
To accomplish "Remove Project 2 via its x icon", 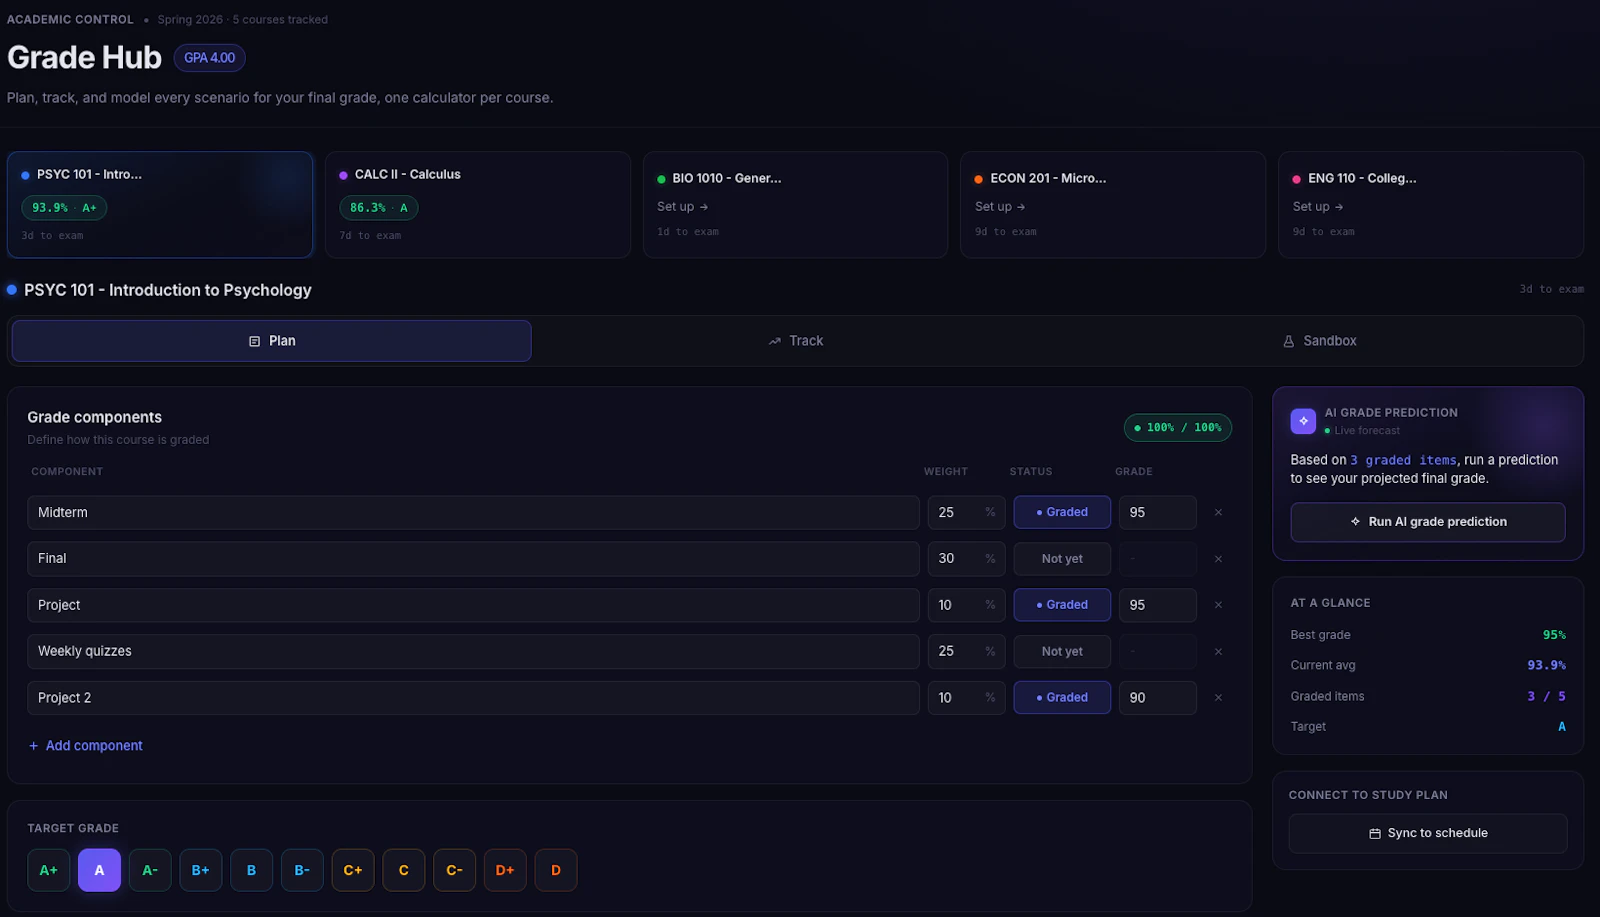I will (1218, 698).
